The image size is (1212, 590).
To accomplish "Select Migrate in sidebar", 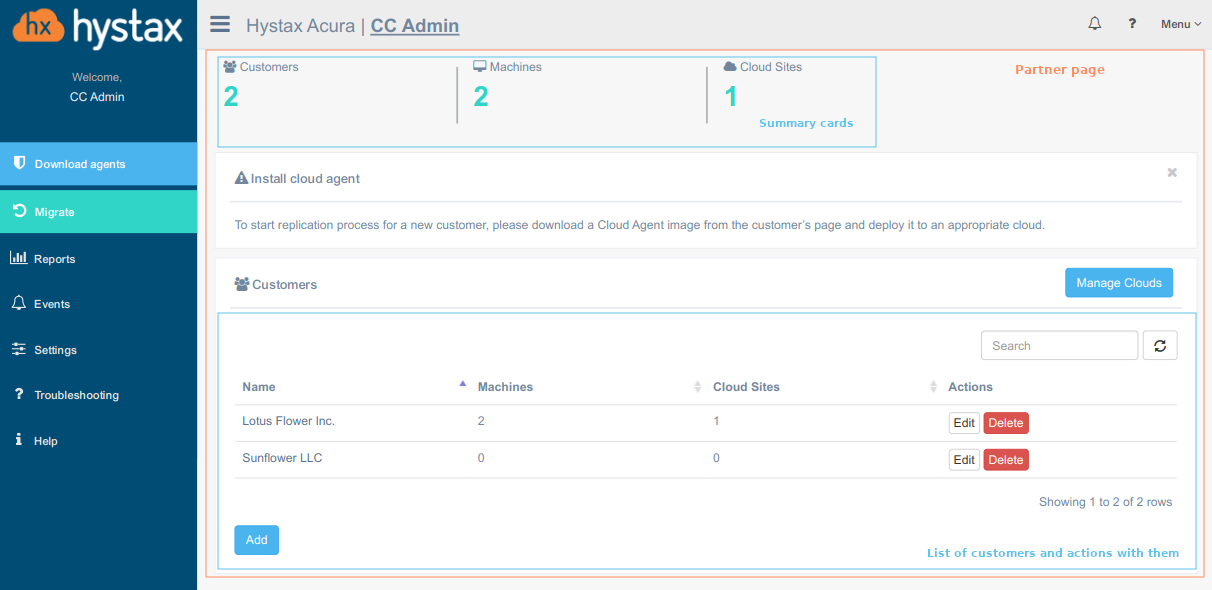I will click(x=98, y=212).
